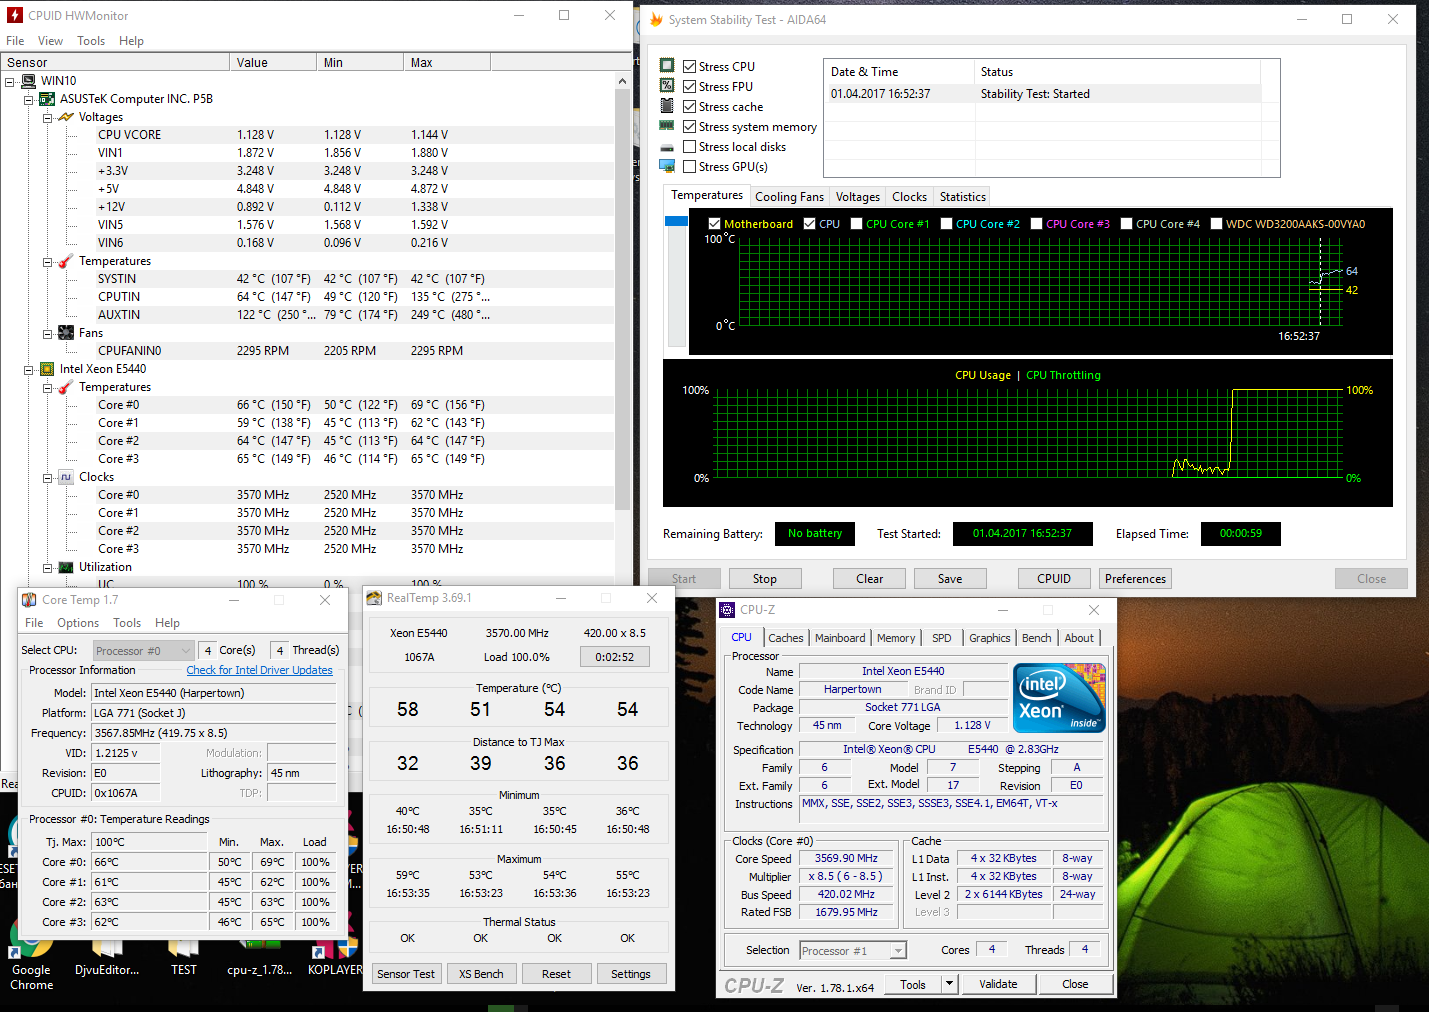Click Check for Intel Driver Updates link
1429x1012 pixels.
pyautogui.click(x=260, y=670)
